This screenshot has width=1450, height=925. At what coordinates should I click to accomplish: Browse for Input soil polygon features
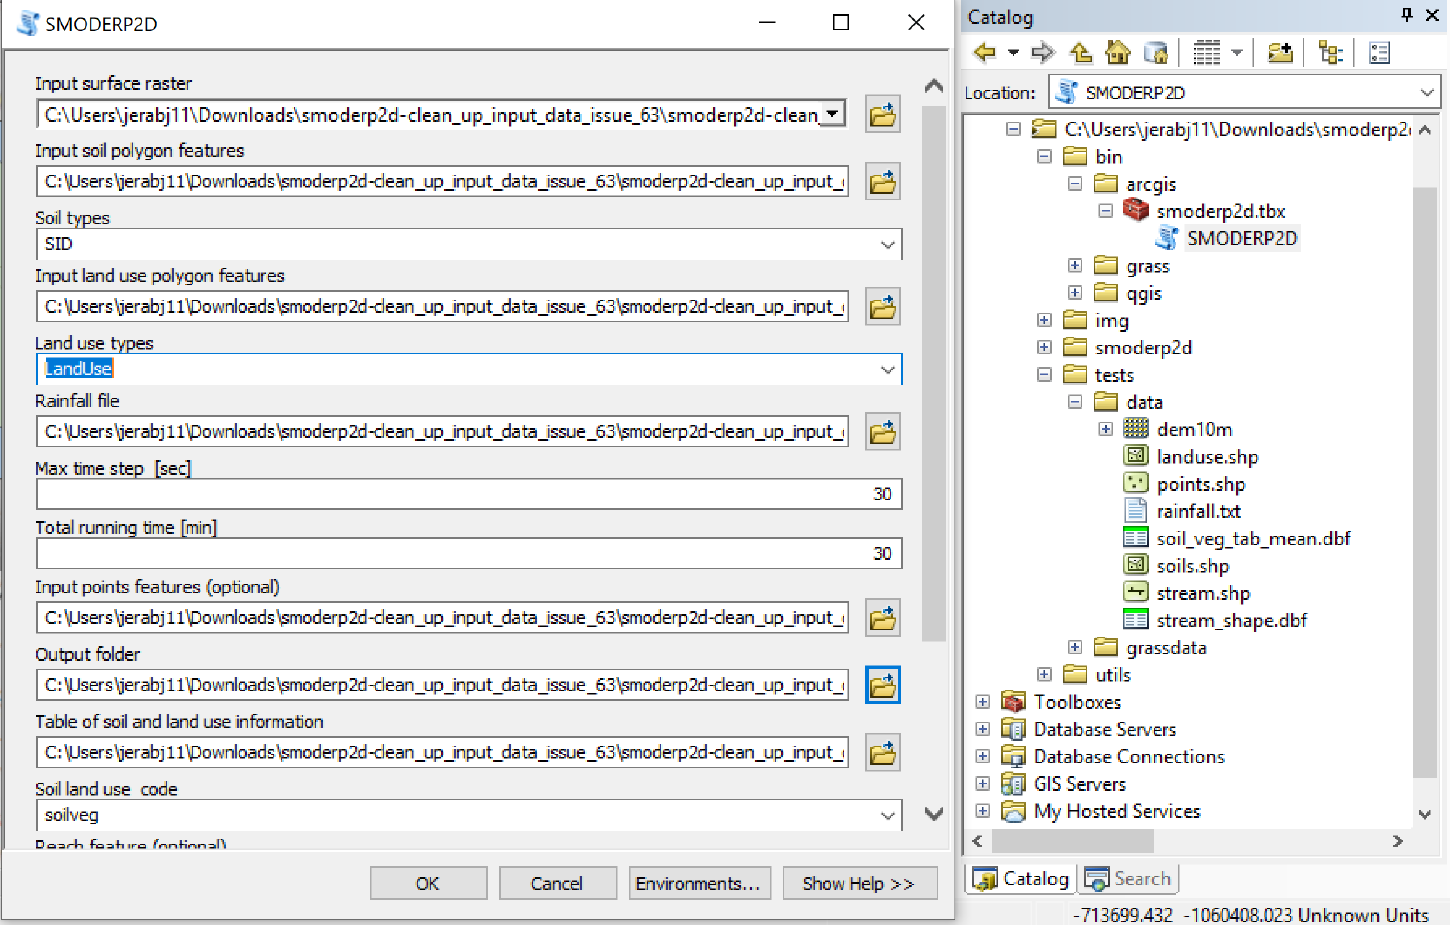pos(883,182)
